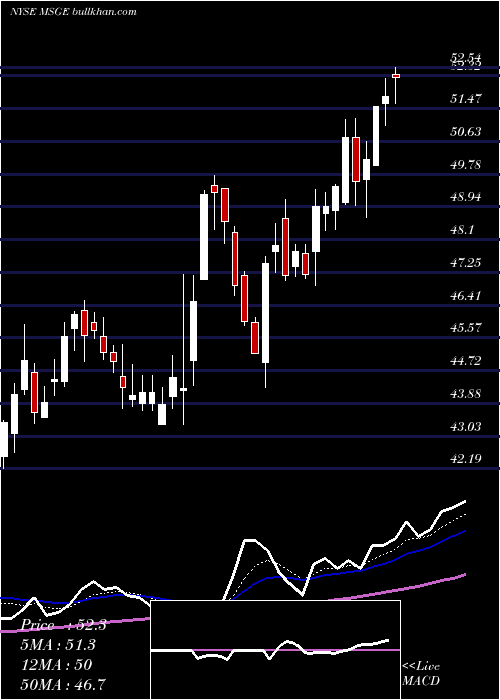Select the 48.1 price axis label
This screenshot has width=500, height=700.
(x=462, y=230)
